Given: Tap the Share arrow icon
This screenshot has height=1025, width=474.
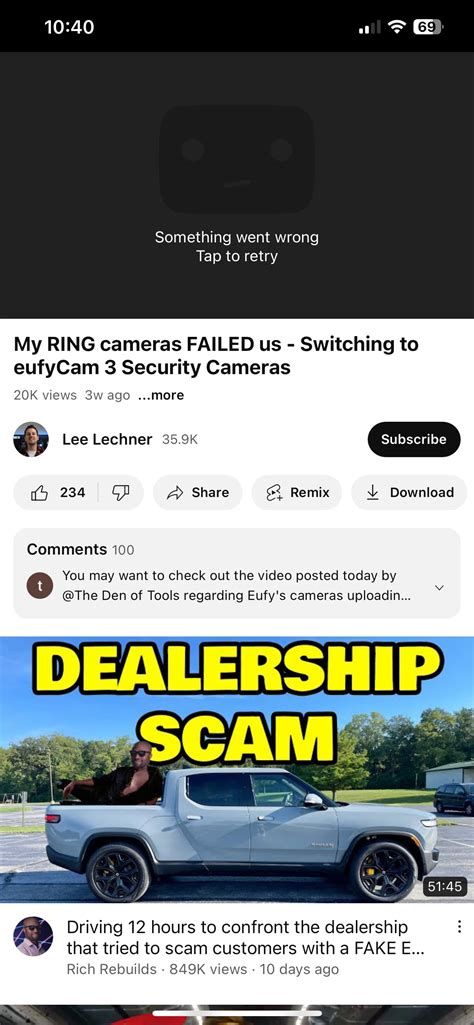Looking at the screenshot, I should pyautogui.click(x=175, y=493).
